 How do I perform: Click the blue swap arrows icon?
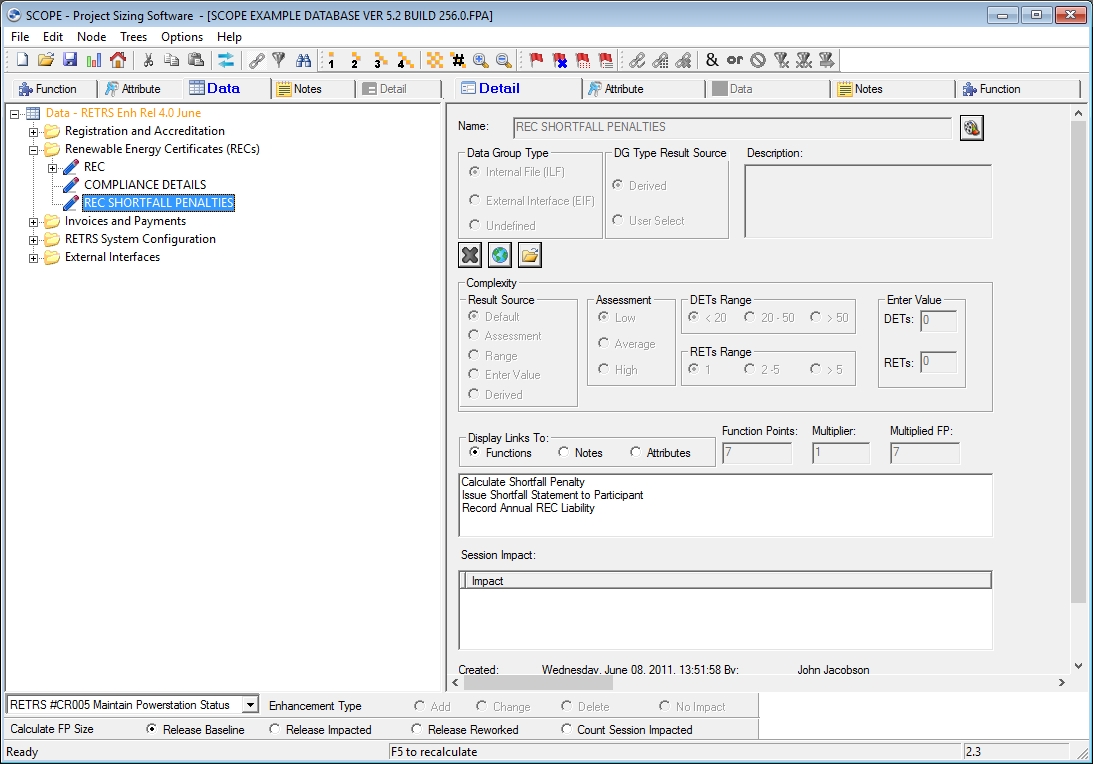226,61
